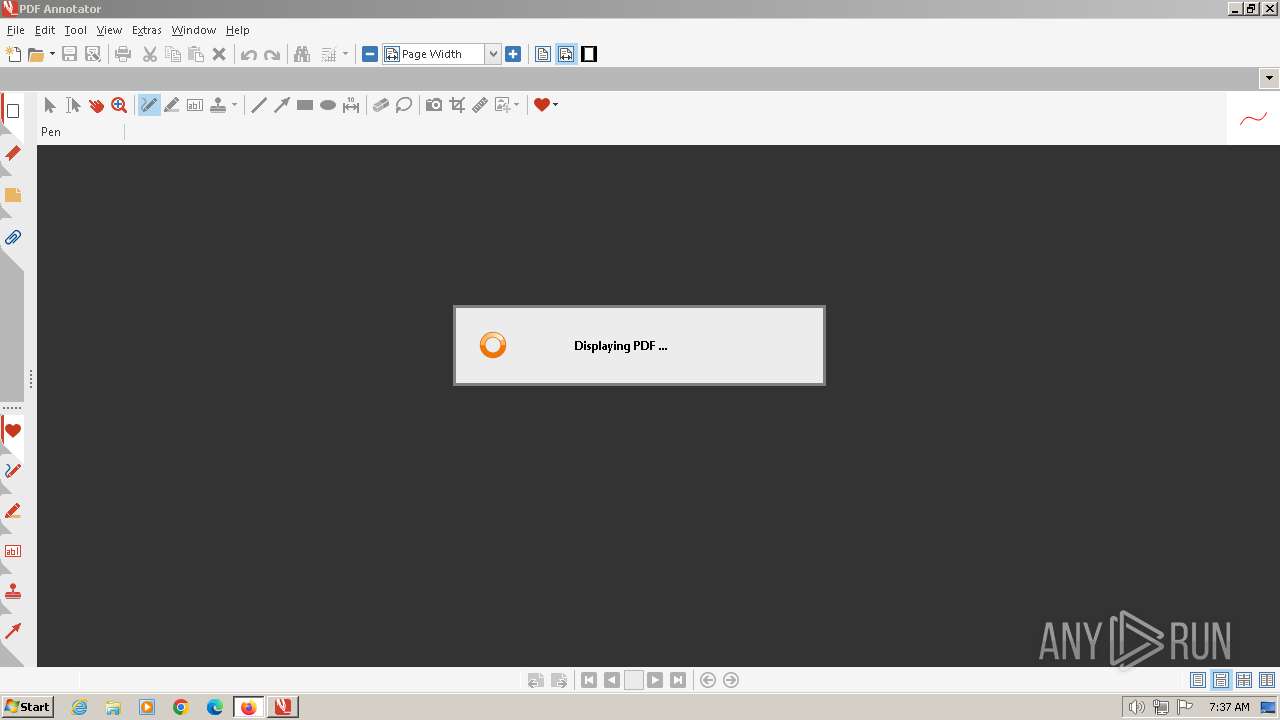The height and width of the screenshot is (720, 1280).
Task: Open the Annotations note sidebar tab
Action: tap(12, 195)
